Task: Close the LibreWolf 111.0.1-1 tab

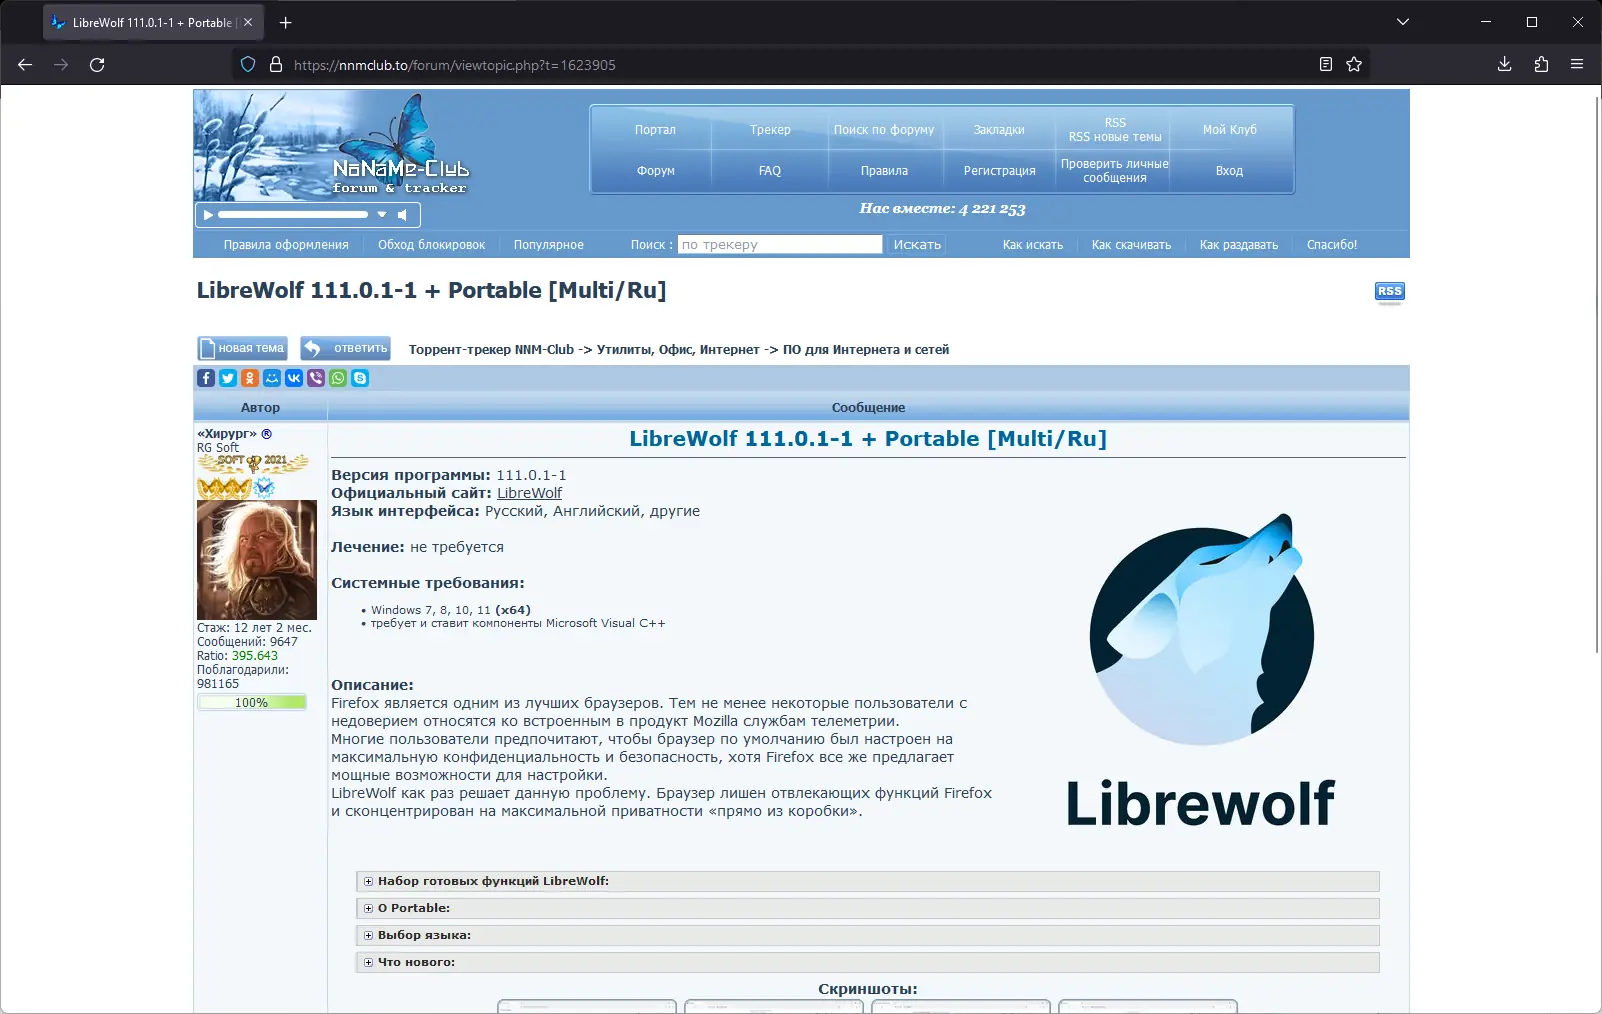Action: point(248,22)
